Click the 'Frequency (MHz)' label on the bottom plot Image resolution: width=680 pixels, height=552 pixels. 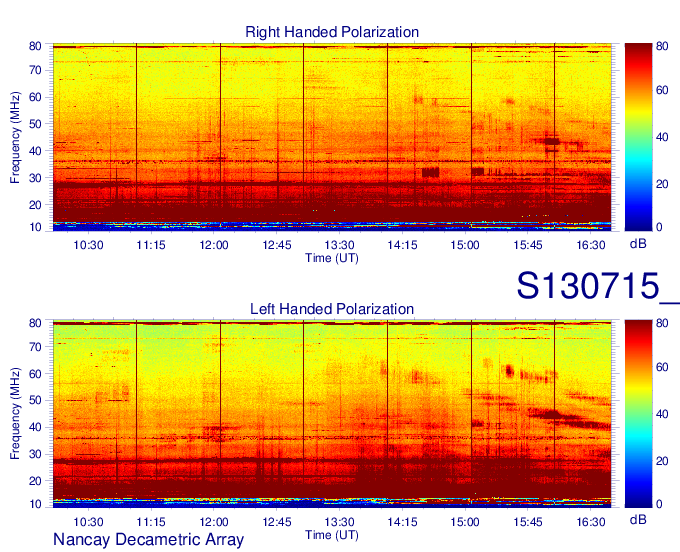15,414
